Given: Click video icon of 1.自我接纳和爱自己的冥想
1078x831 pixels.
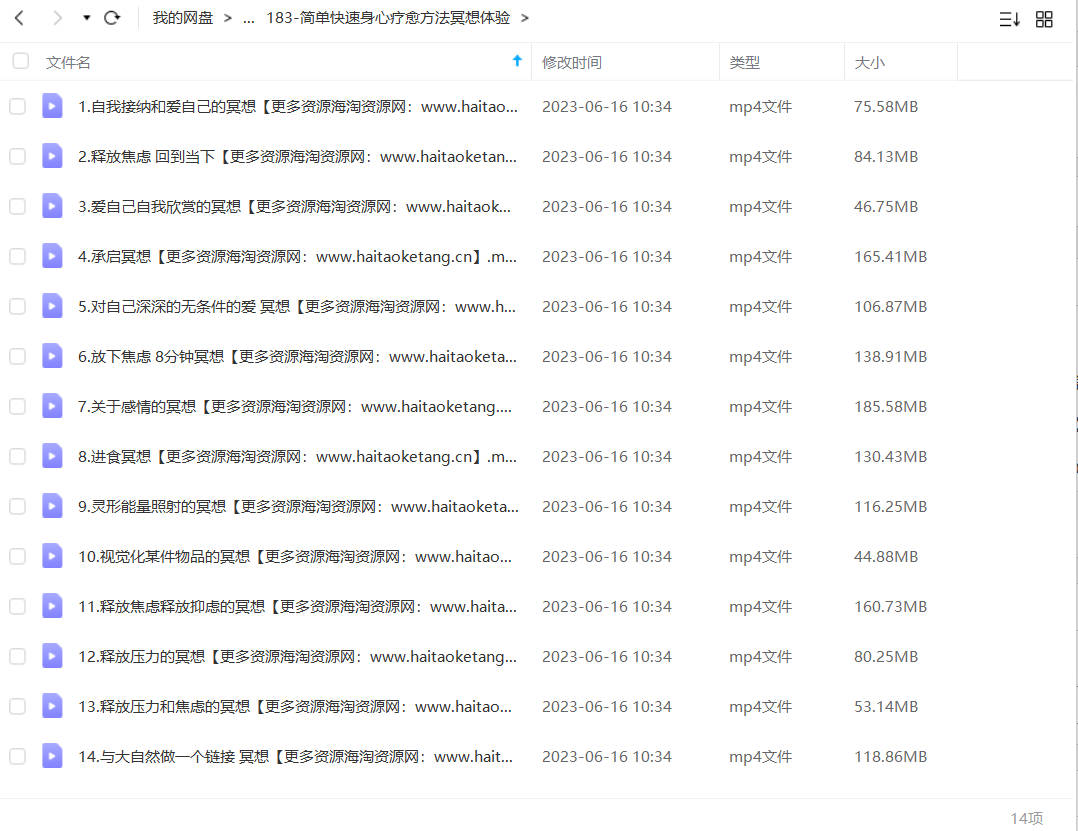Looking at the screenshot, I should 52,107.
